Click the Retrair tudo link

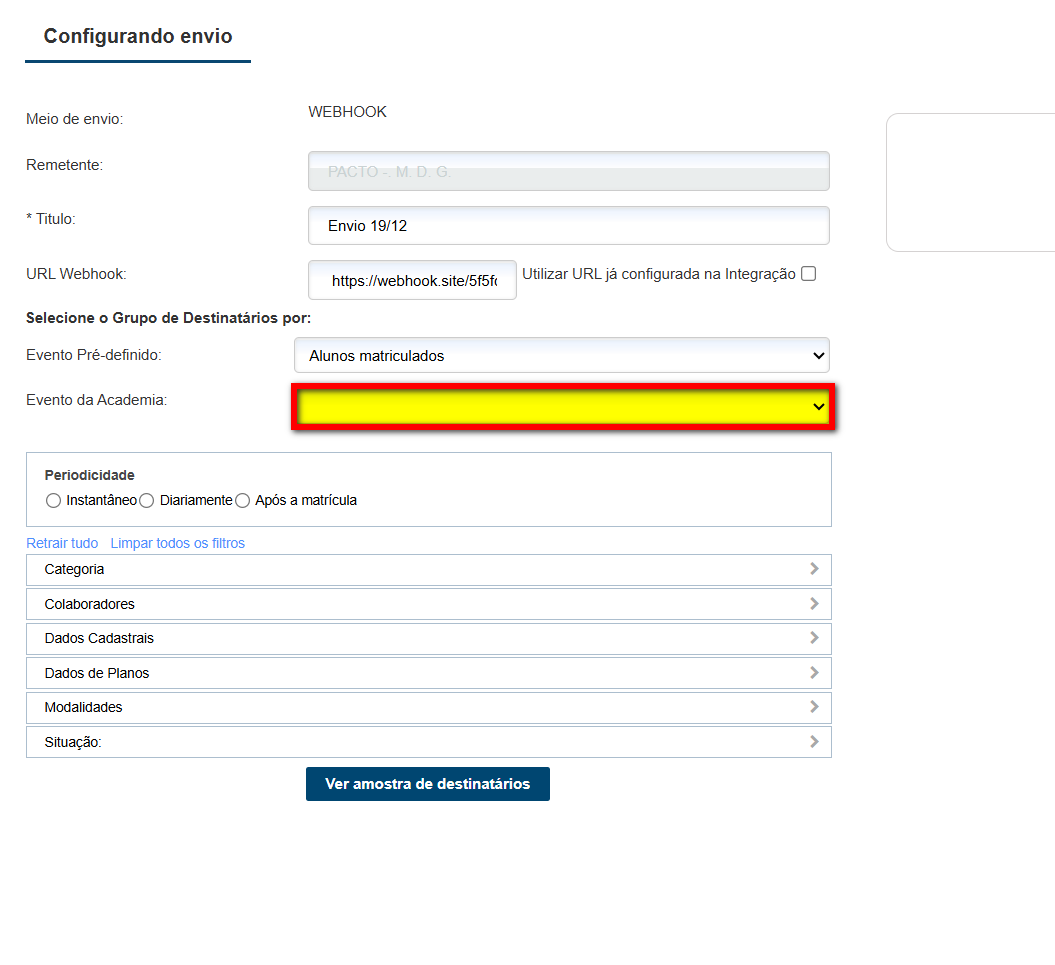click(62, 543)
